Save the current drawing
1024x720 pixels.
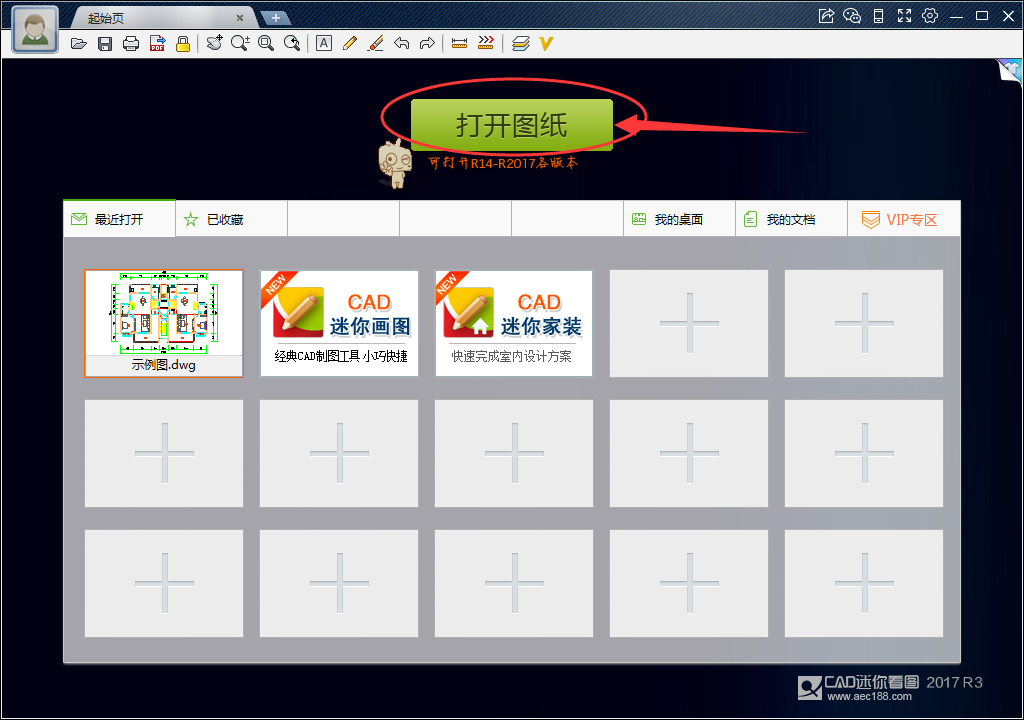105,43
